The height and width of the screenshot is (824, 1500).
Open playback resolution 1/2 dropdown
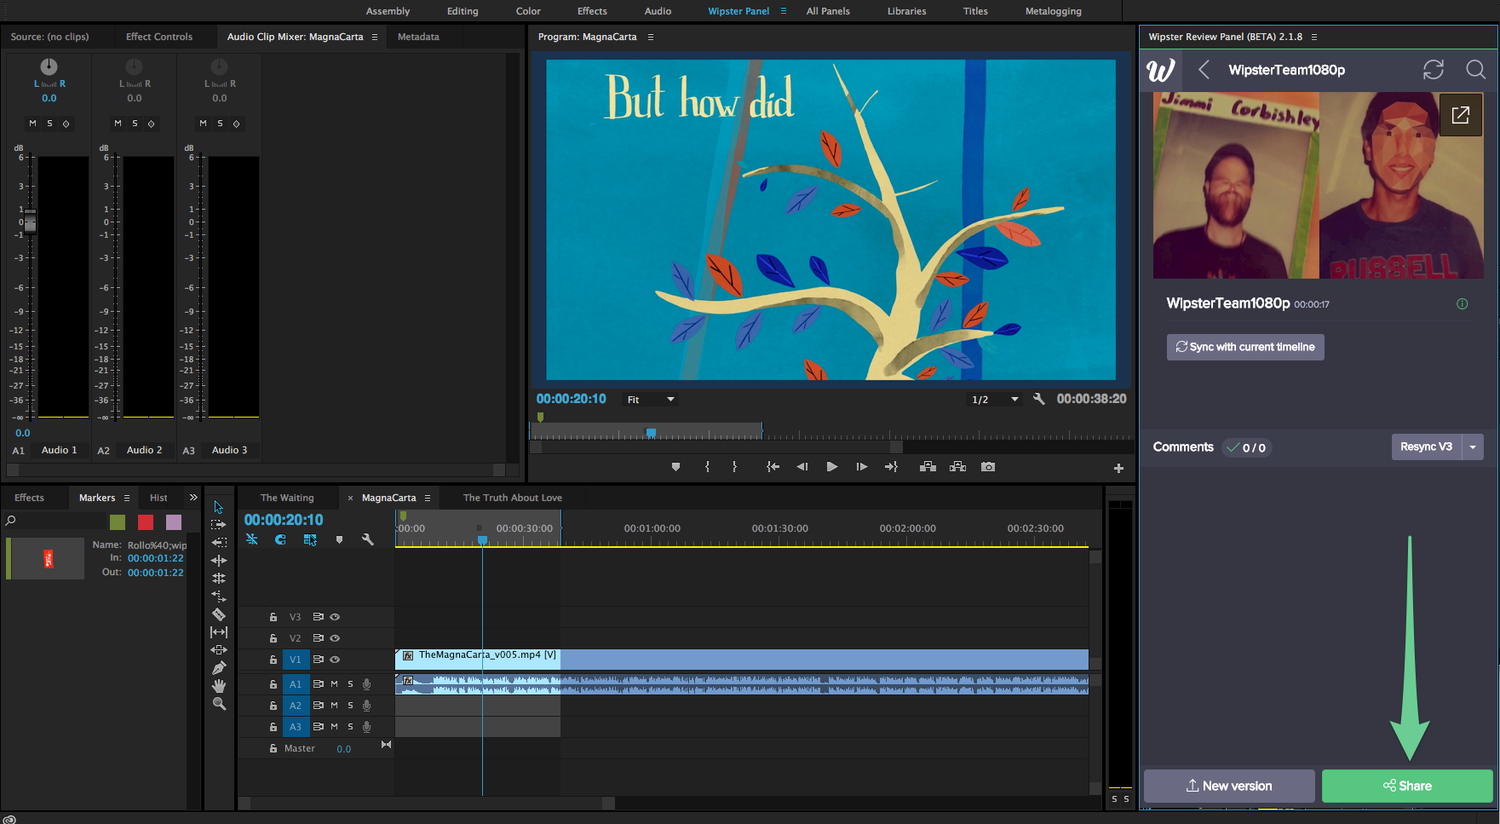pyautogui.click(x=995, y=400)
